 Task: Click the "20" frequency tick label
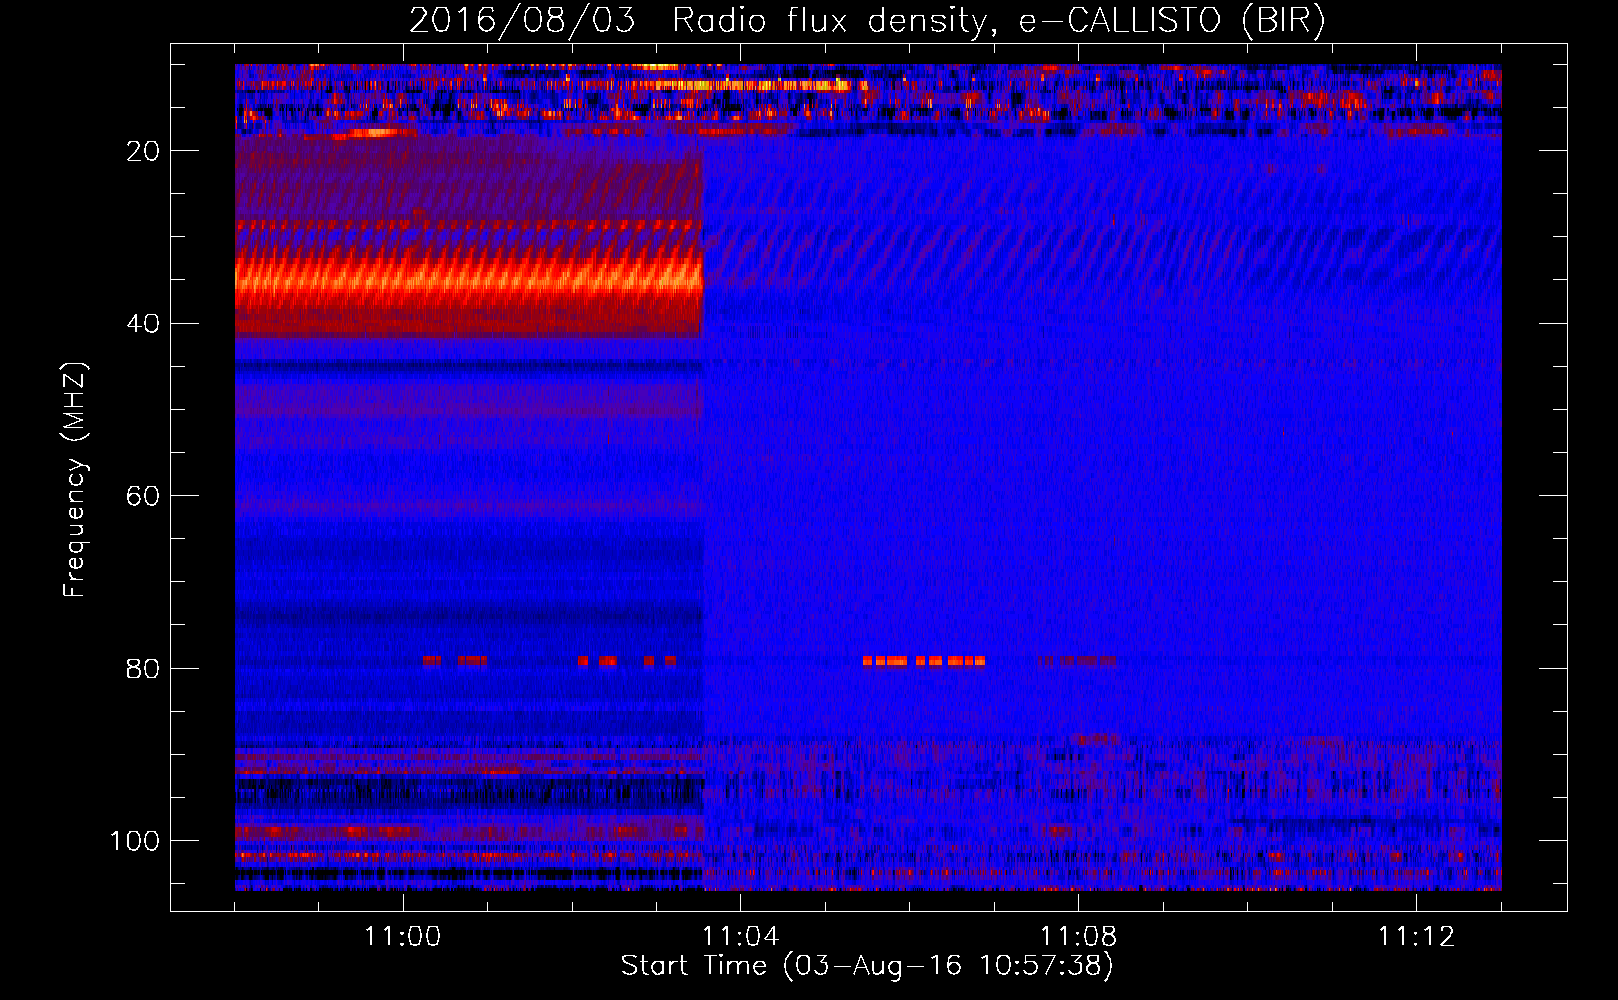pos(143,151)
